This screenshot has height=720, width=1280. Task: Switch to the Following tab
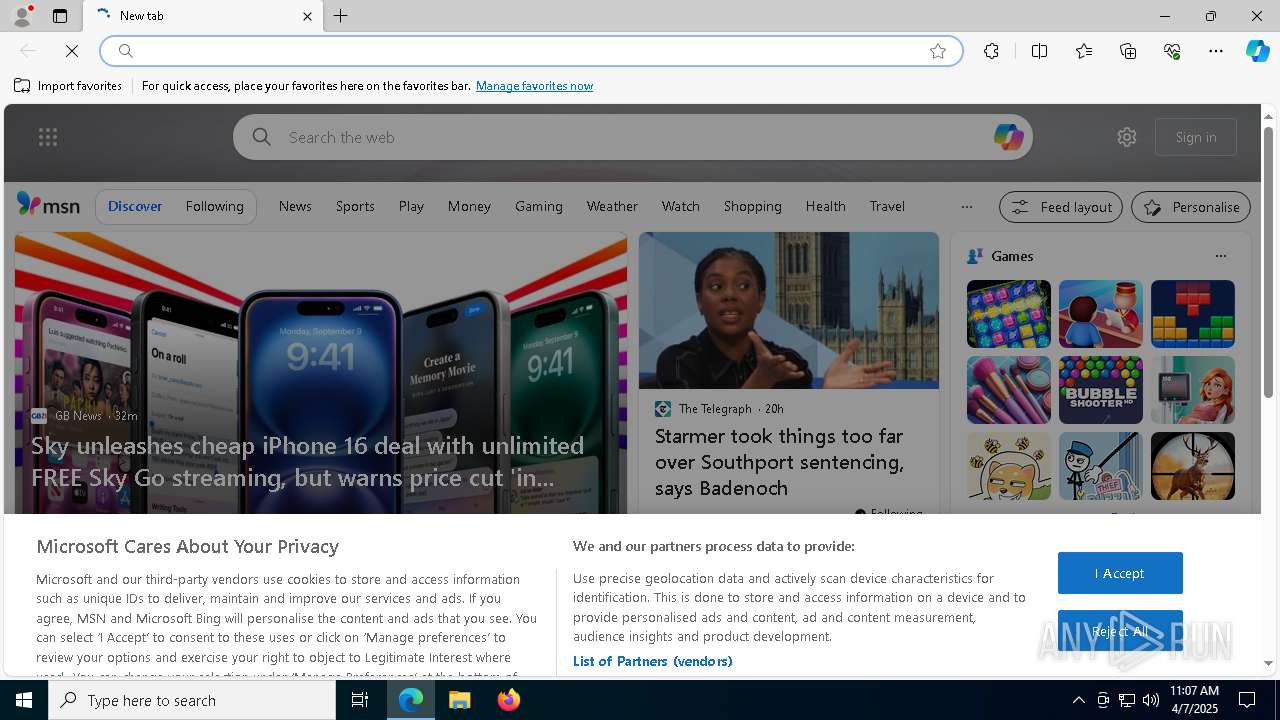(x=215, y=206)
